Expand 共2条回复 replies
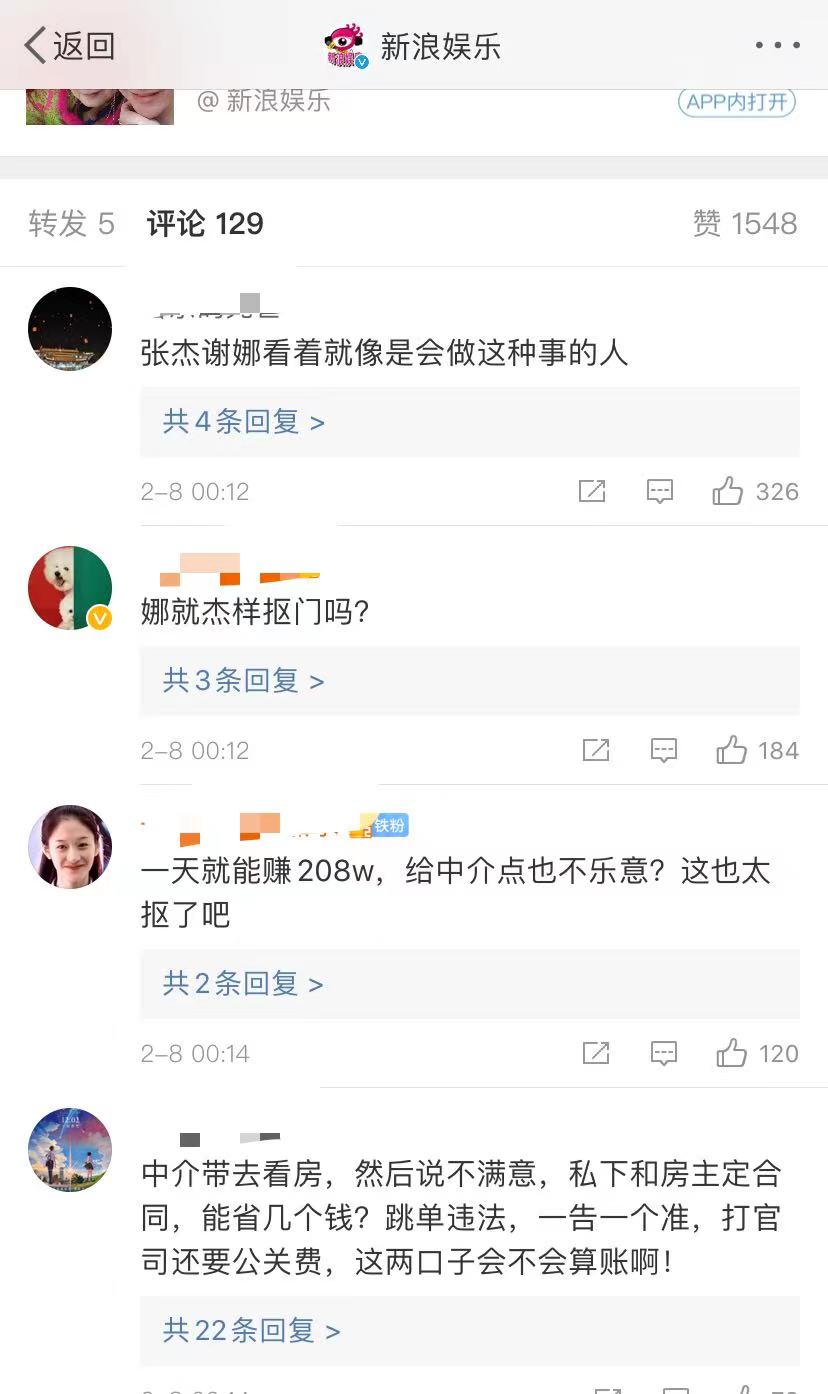Screen dimensions: 828x1394 click(x=244, y=984)
